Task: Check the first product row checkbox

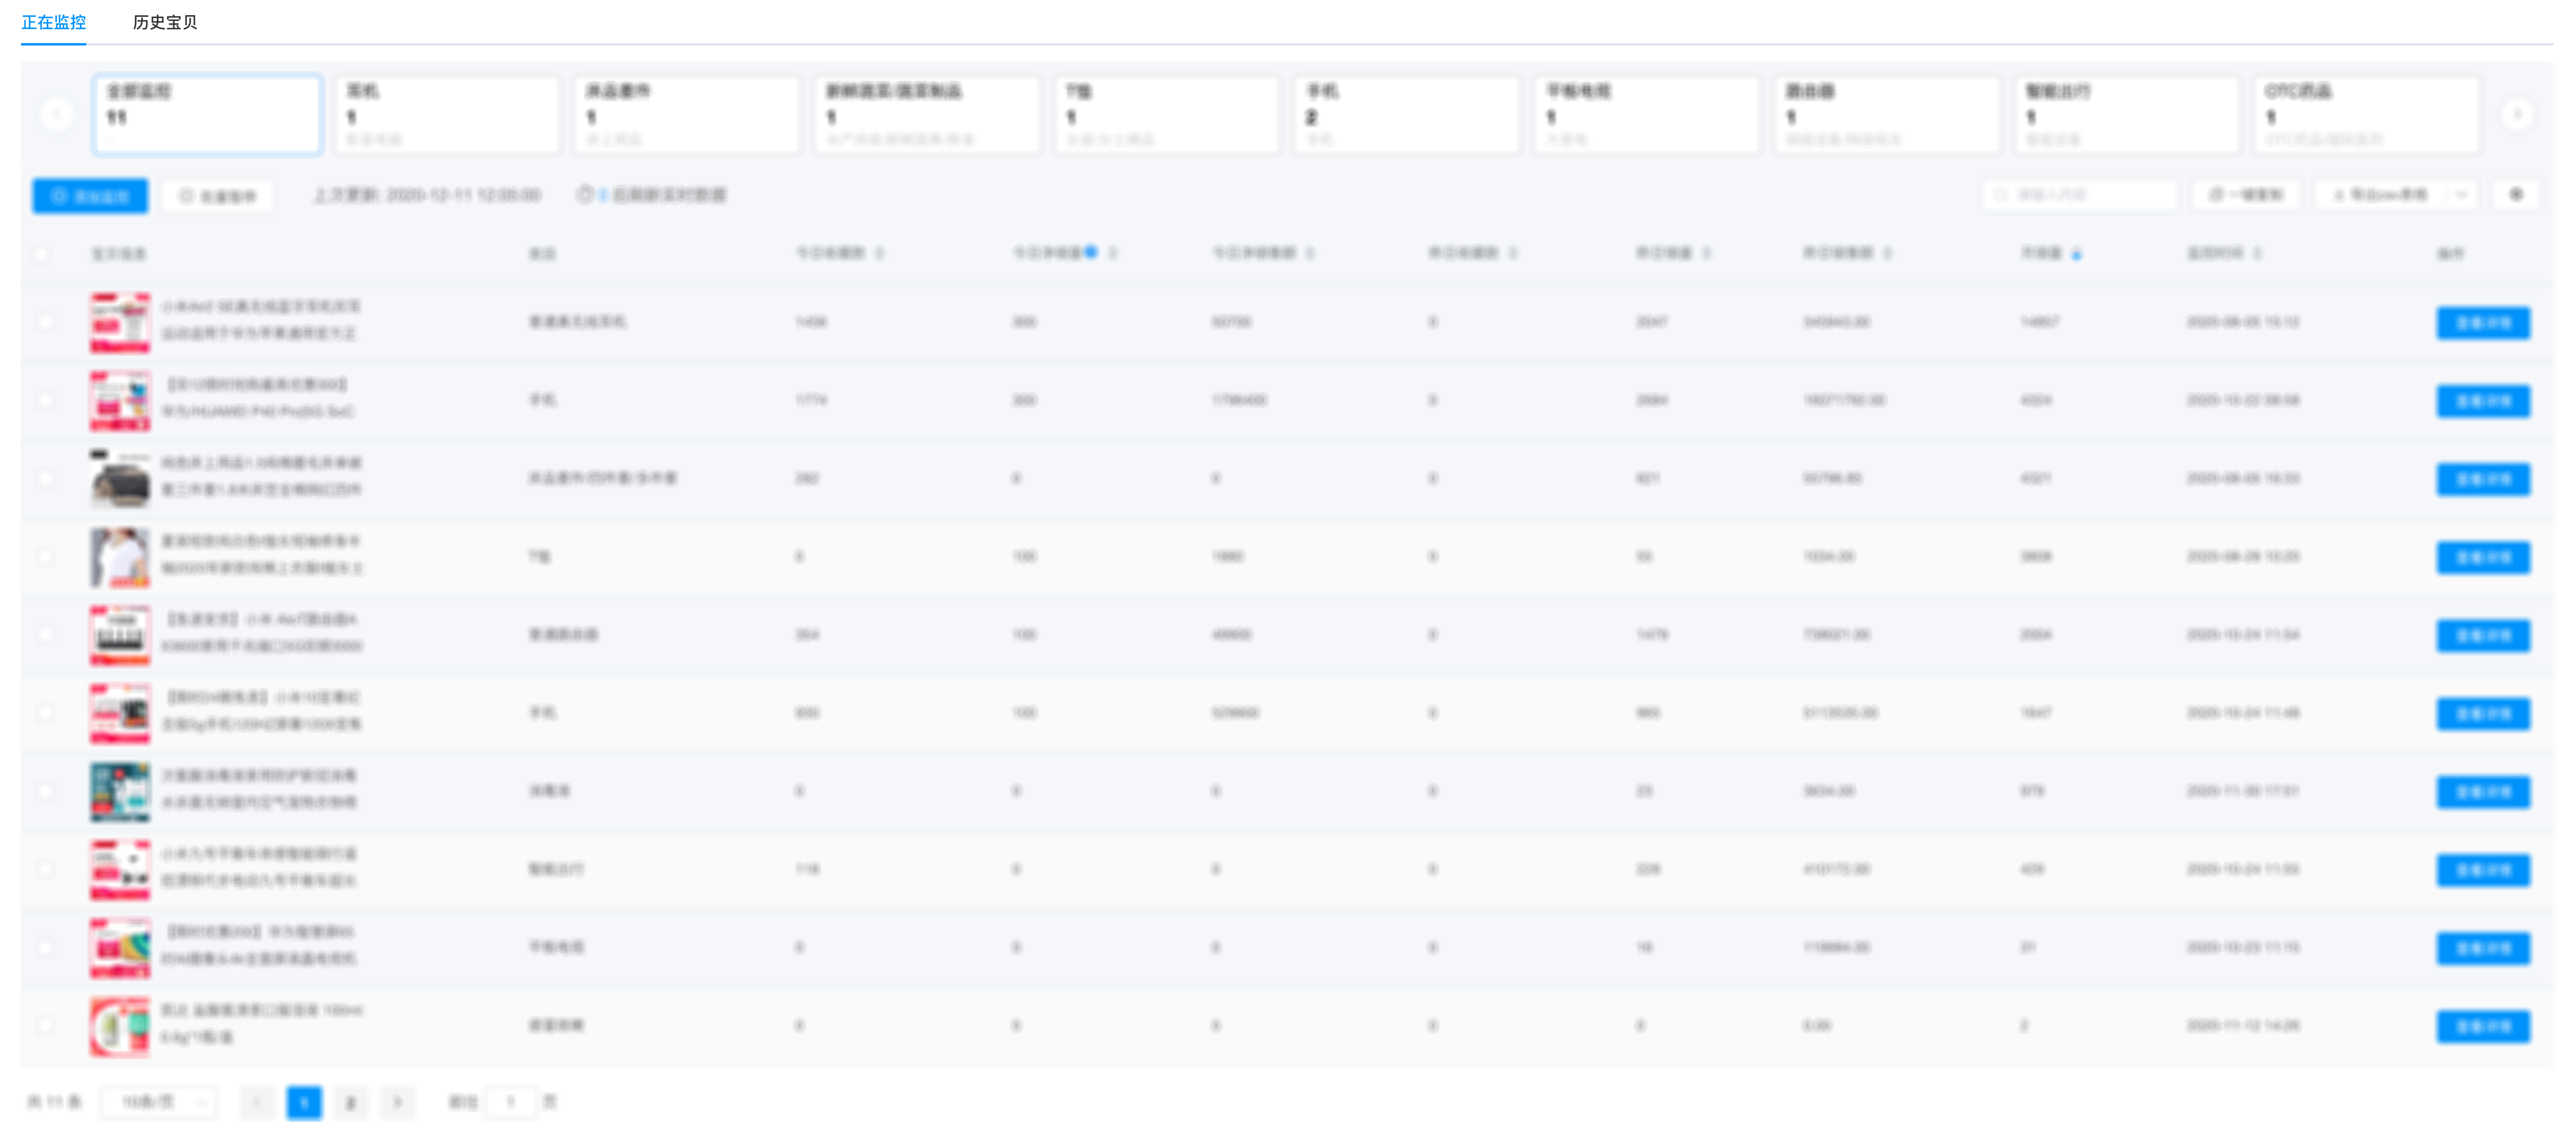Action: (45, 322)
